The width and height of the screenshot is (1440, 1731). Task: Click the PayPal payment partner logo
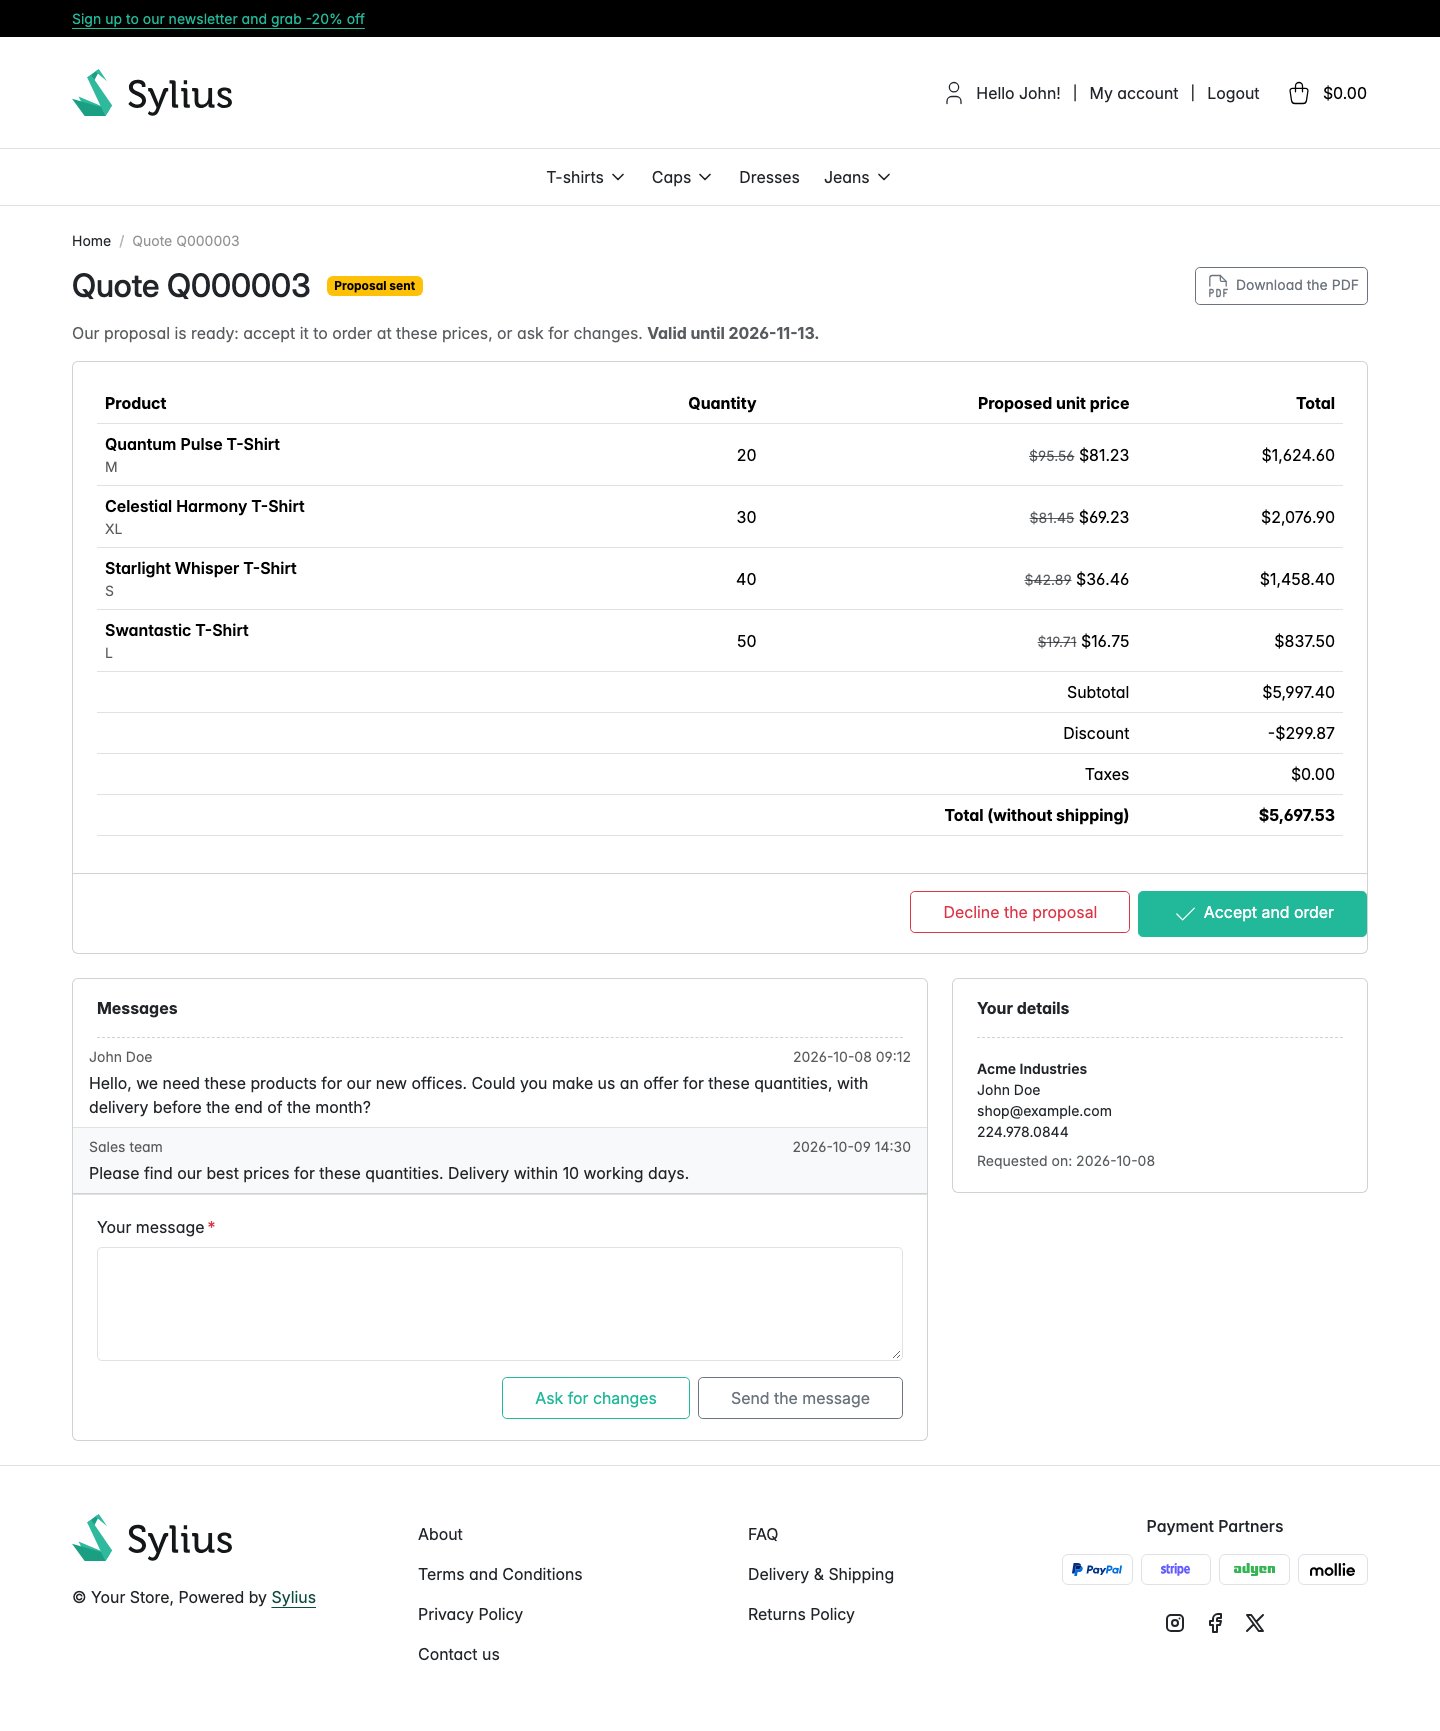coord(1097,1569)
